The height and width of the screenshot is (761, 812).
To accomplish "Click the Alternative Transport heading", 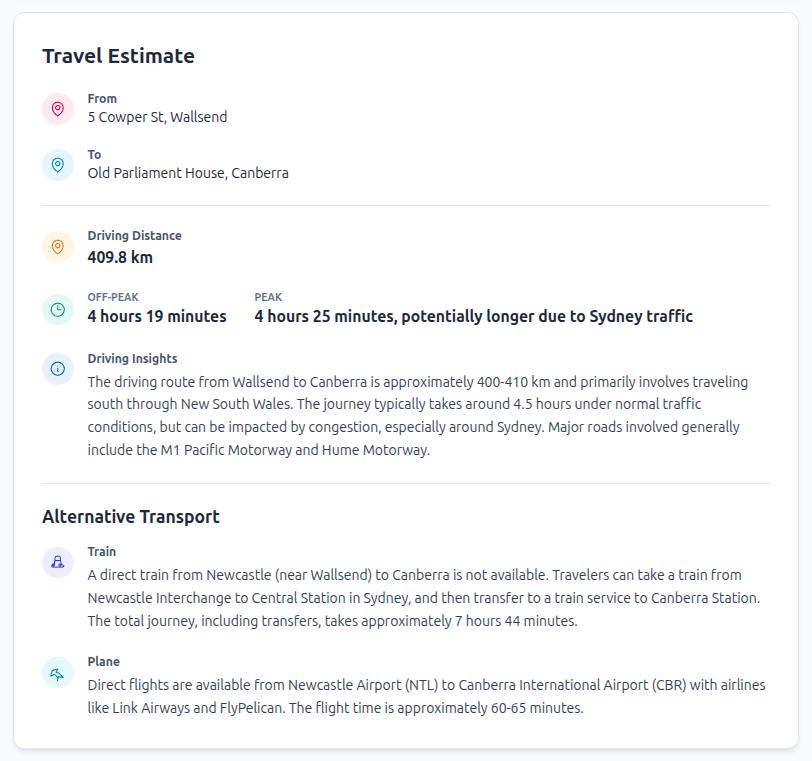I will click(131, 517).
